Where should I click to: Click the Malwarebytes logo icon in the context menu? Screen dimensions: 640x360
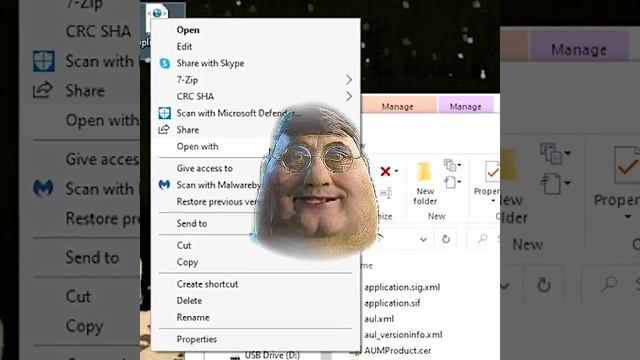[x=164, y=185]
